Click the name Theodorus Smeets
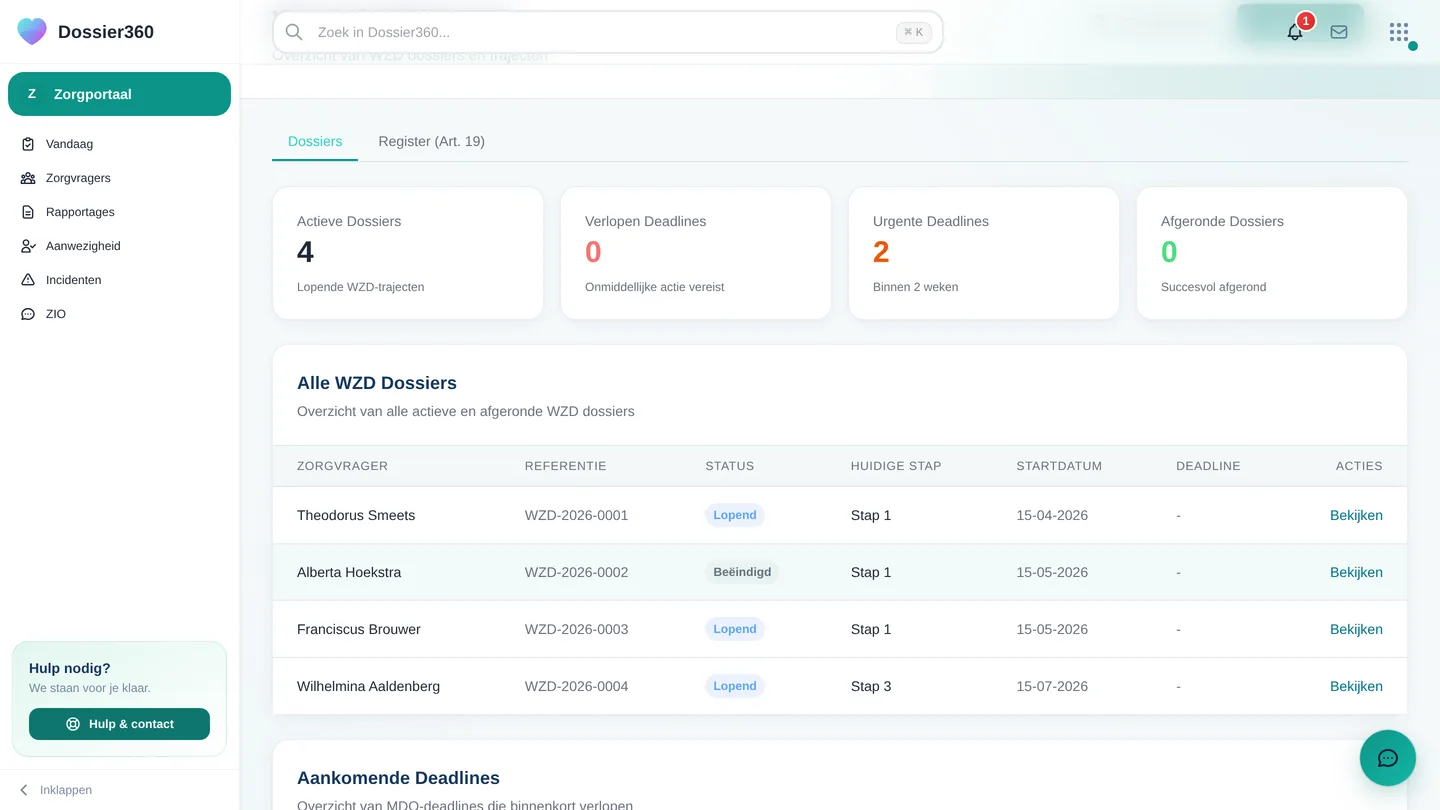 coord(356,515)
